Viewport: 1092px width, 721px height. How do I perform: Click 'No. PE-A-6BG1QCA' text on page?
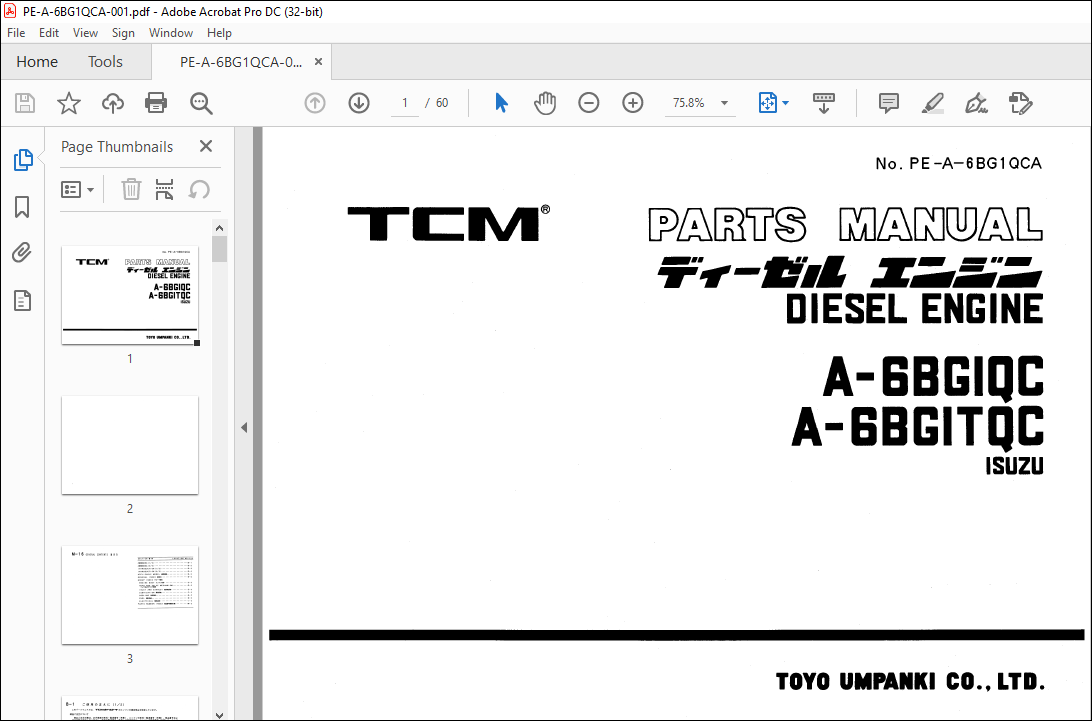tap(958, 164)
